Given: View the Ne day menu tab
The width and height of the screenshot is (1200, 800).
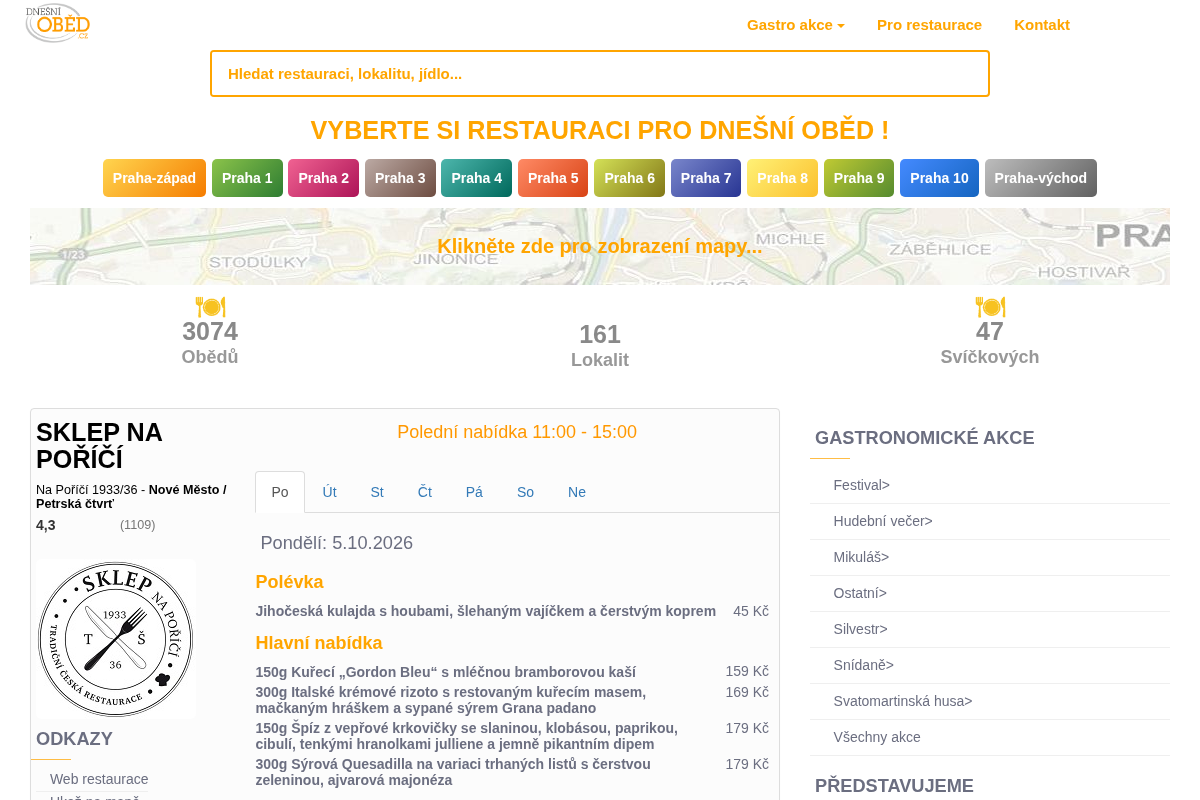Looking at the screenshot, I should 577,492.
